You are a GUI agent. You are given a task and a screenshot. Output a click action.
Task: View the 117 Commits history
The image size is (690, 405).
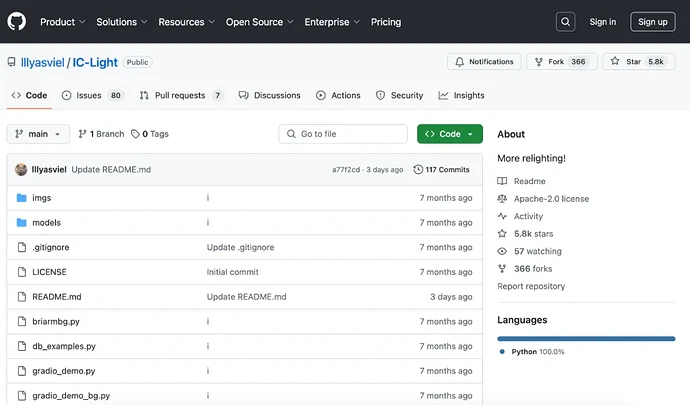pos(441,169)
